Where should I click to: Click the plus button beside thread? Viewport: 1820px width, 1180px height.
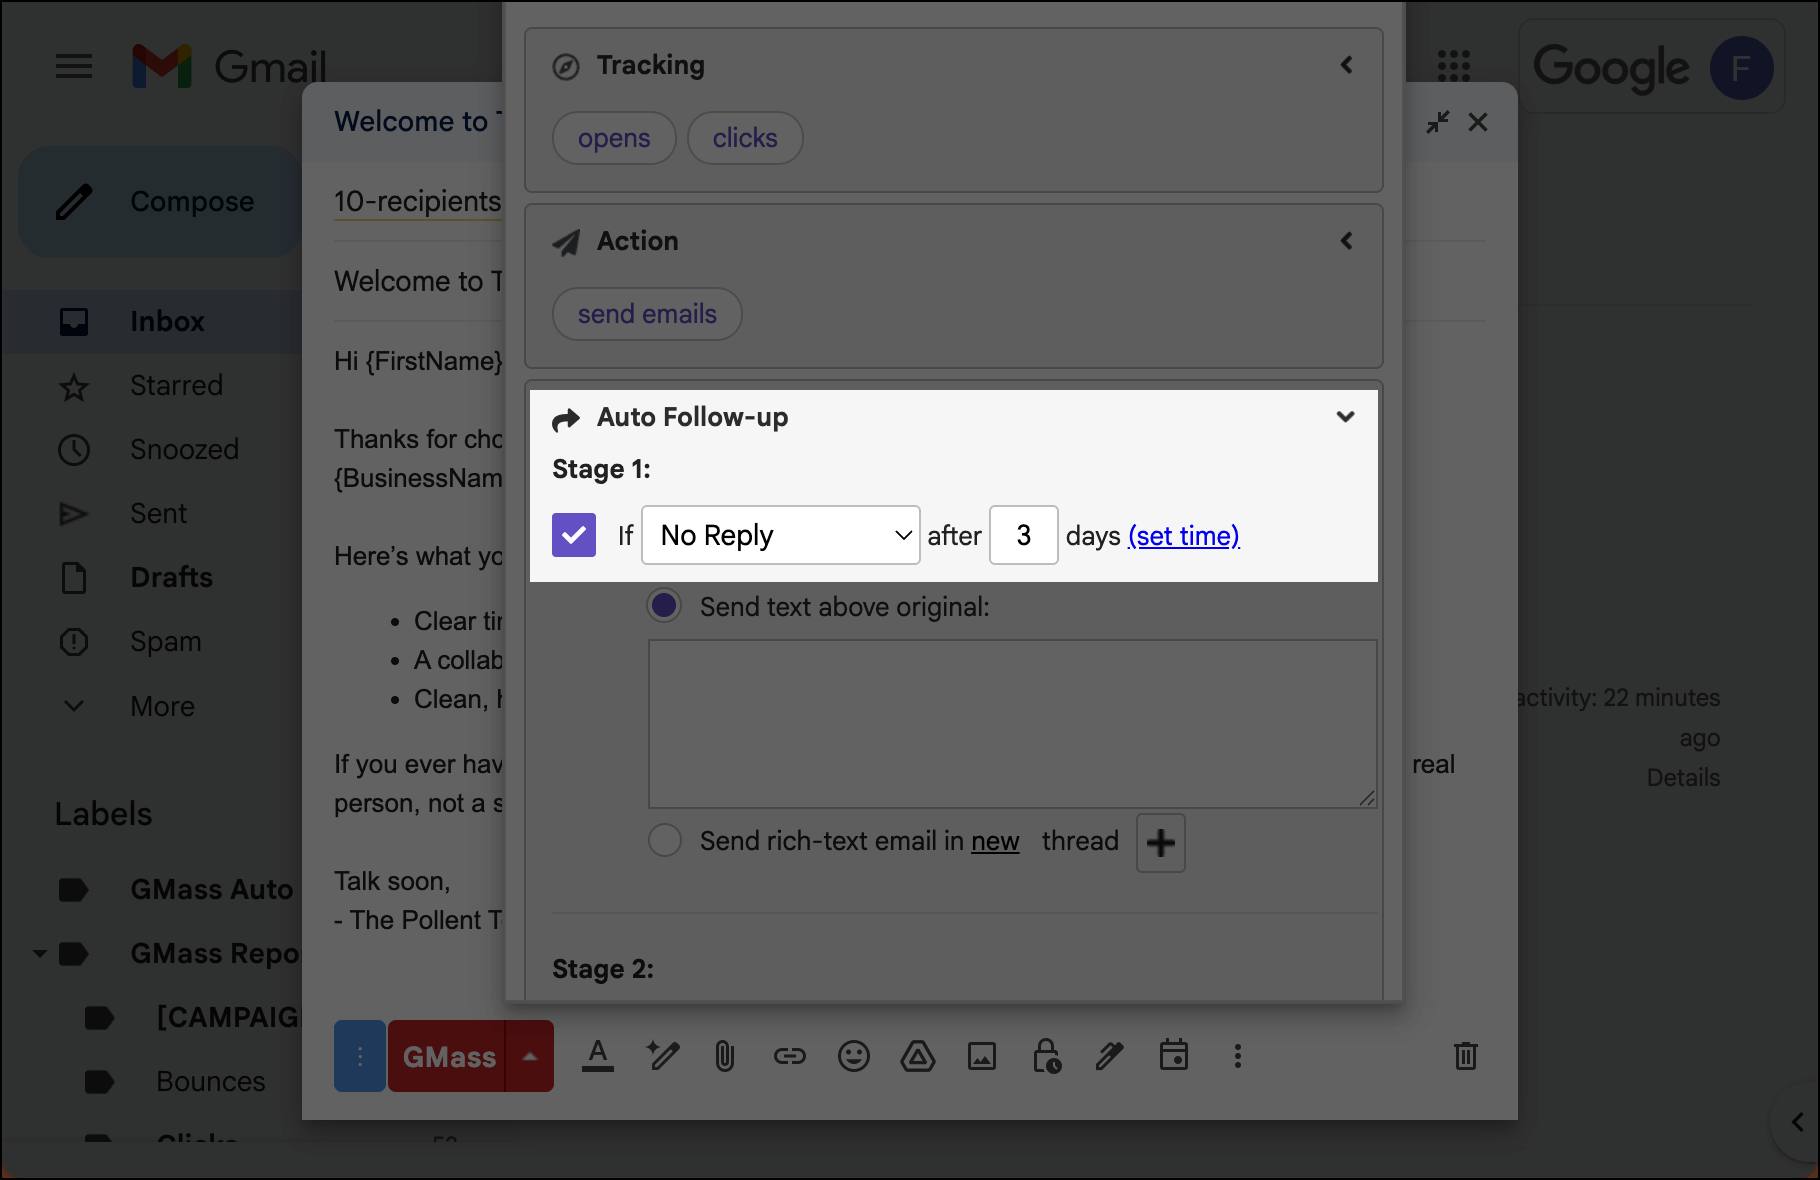(x=1161, y=843)
